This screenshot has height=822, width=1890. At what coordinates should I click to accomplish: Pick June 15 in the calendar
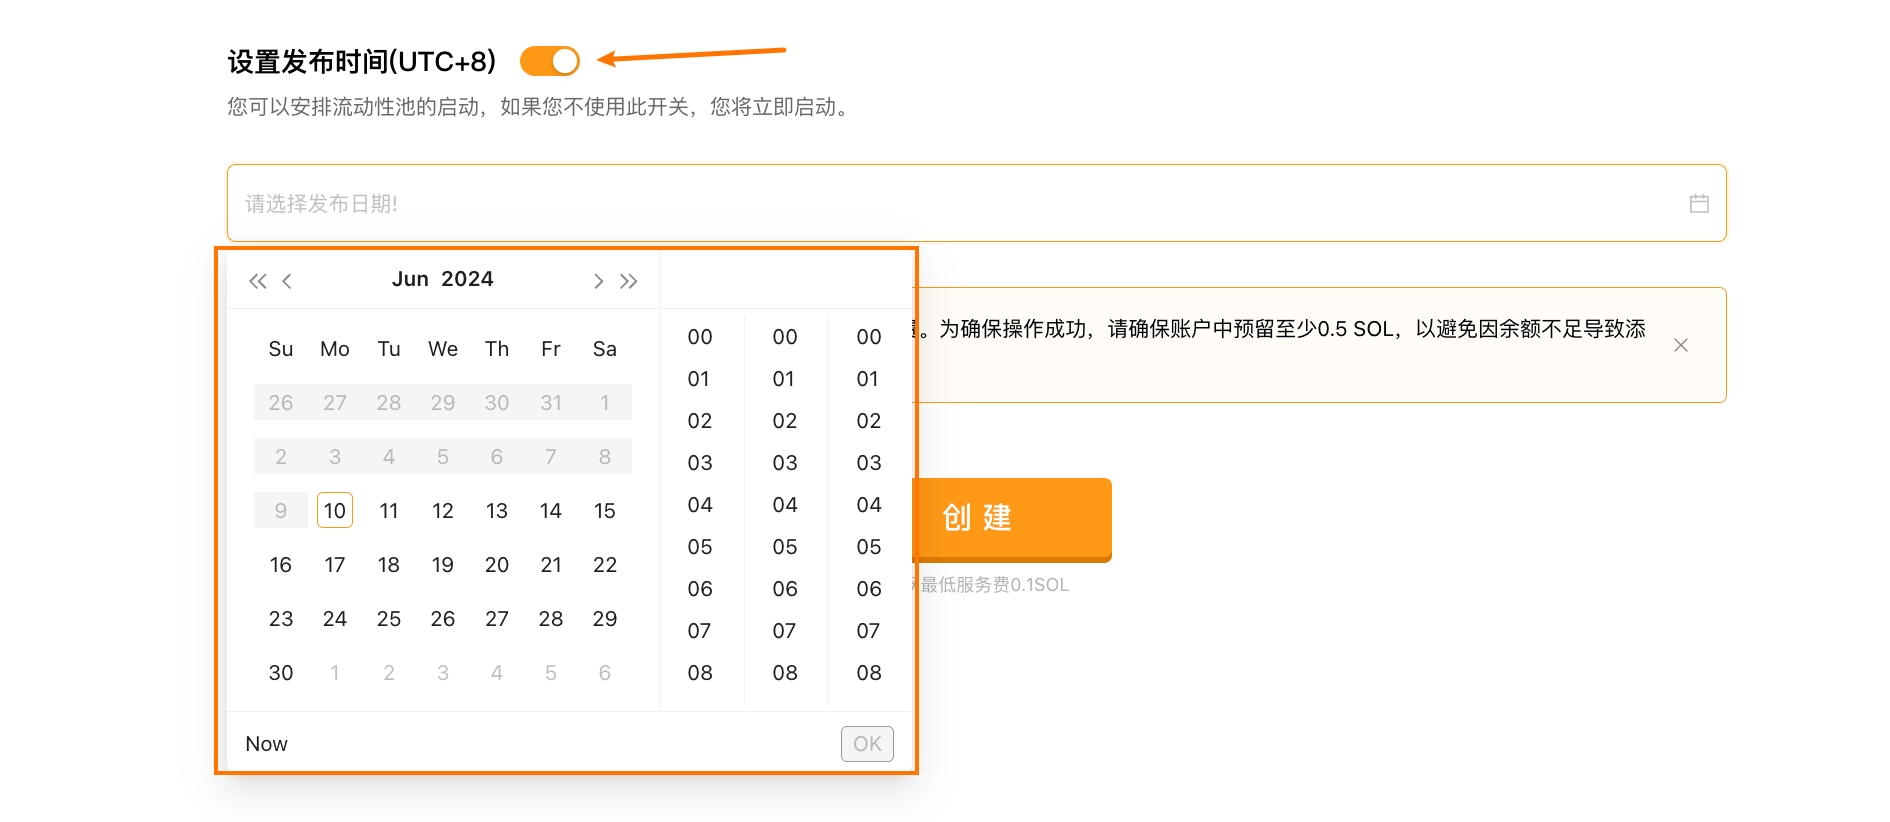[x=605, y=511]
